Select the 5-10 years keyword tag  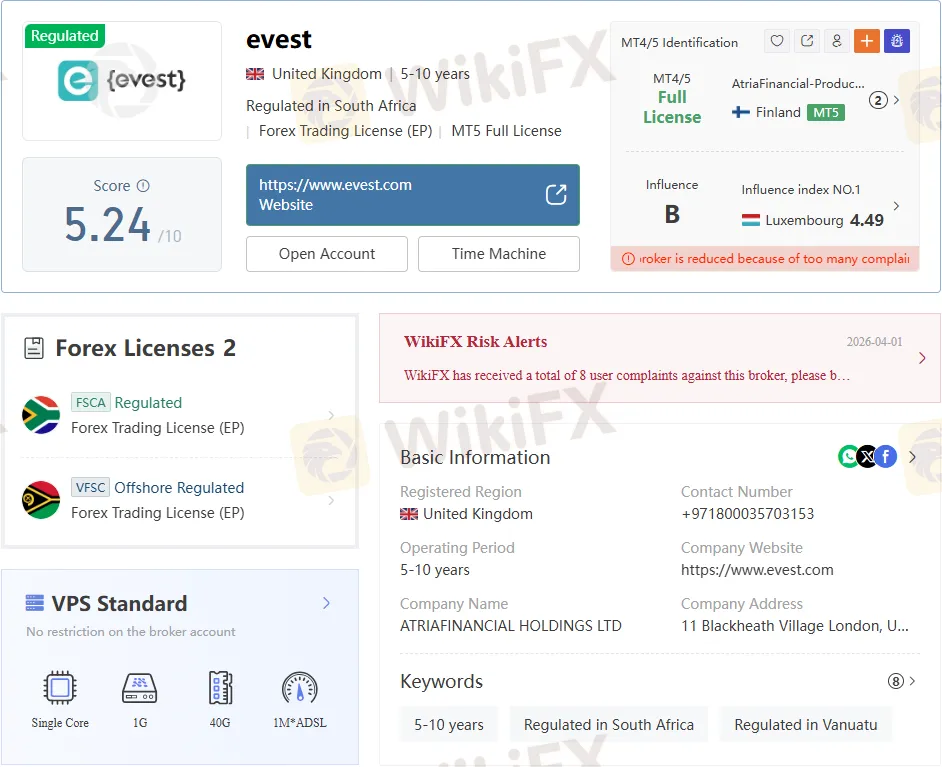pyautogui.click(x=449, y=724)
